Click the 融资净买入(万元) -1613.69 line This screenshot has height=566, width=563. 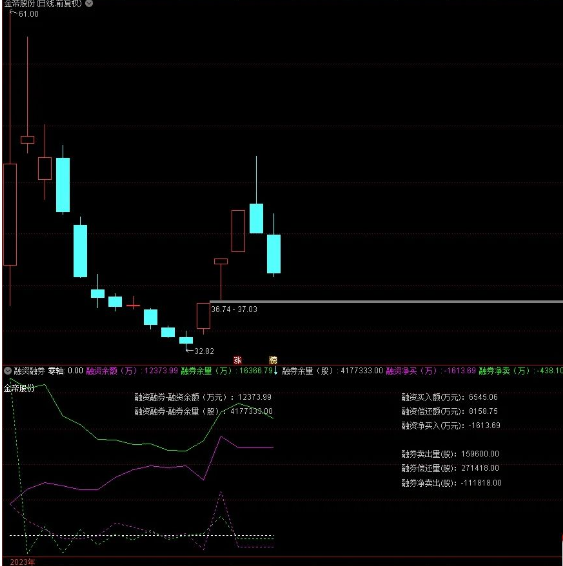(451, 425)
